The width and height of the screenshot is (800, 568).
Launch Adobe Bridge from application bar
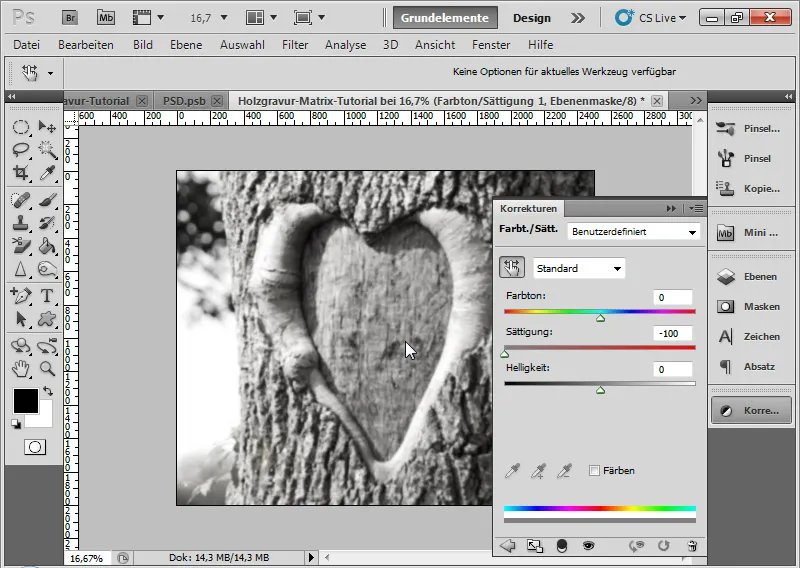point(70,18)
